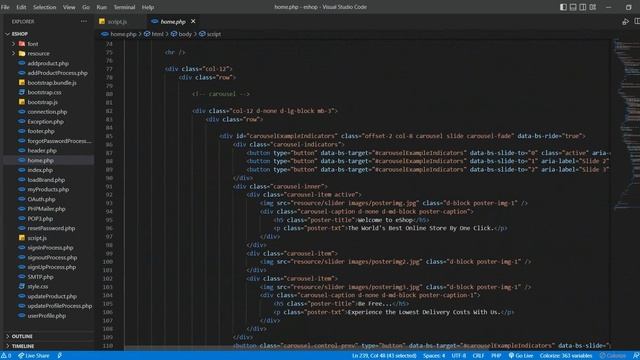Open OAuth.php file

(41, 199)
